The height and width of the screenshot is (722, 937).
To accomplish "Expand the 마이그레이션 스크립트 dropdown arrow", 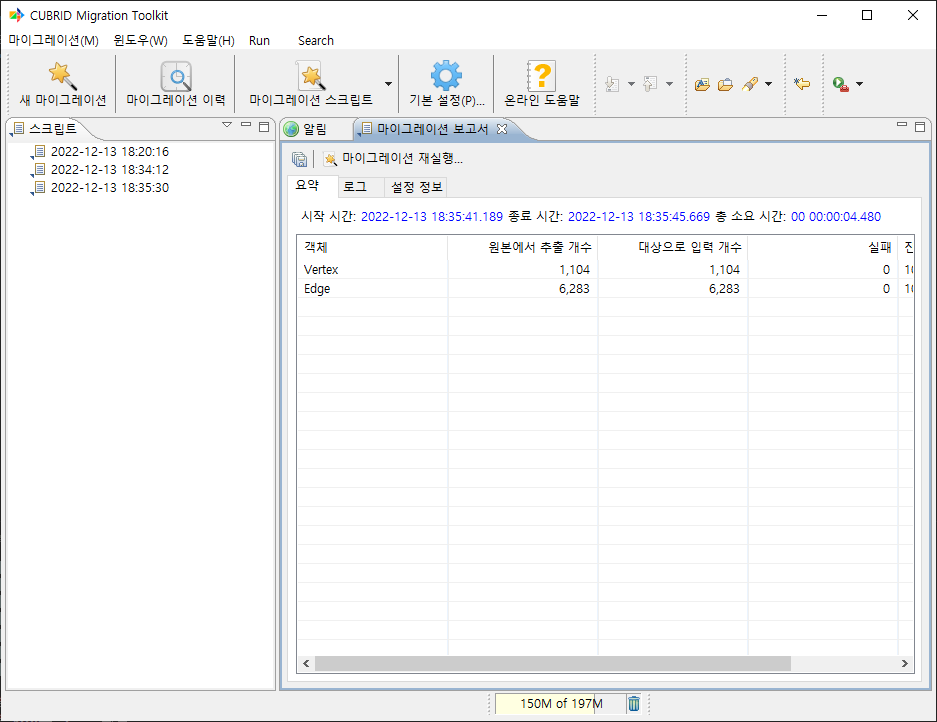I will 388,85.
